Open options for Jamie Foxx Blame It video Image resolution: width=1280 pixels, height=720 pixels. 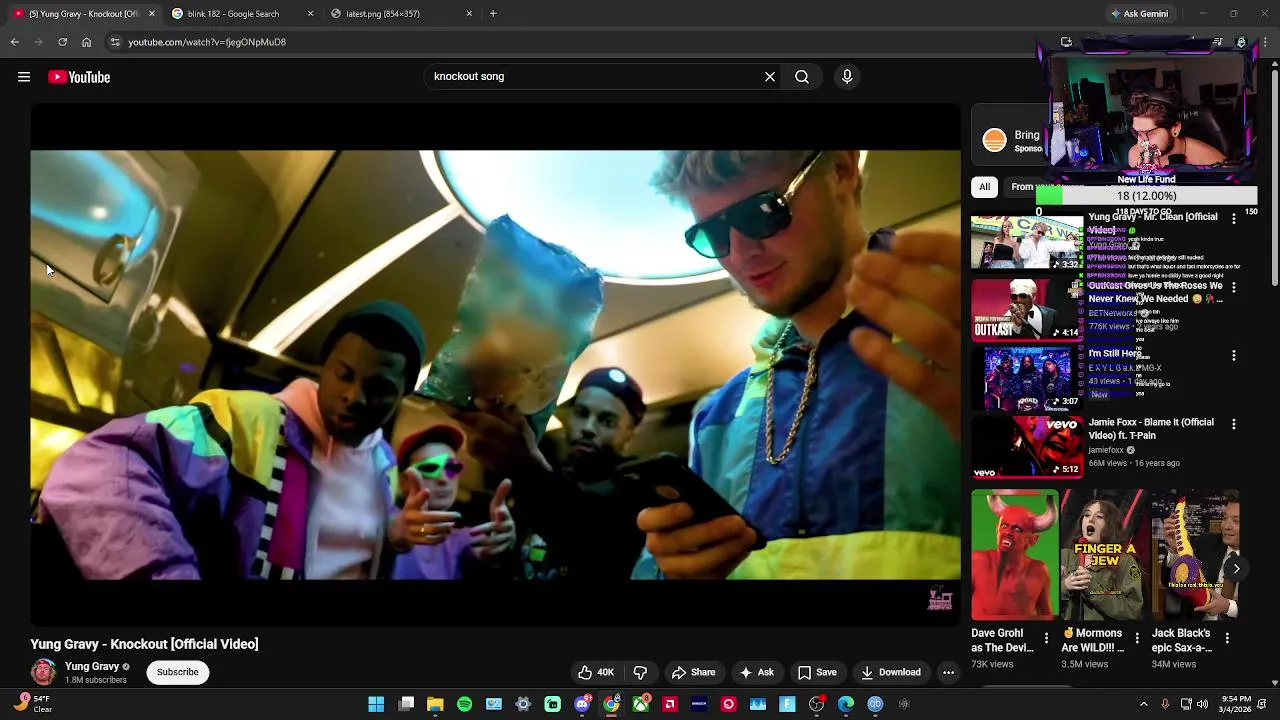click(1234, 424)
